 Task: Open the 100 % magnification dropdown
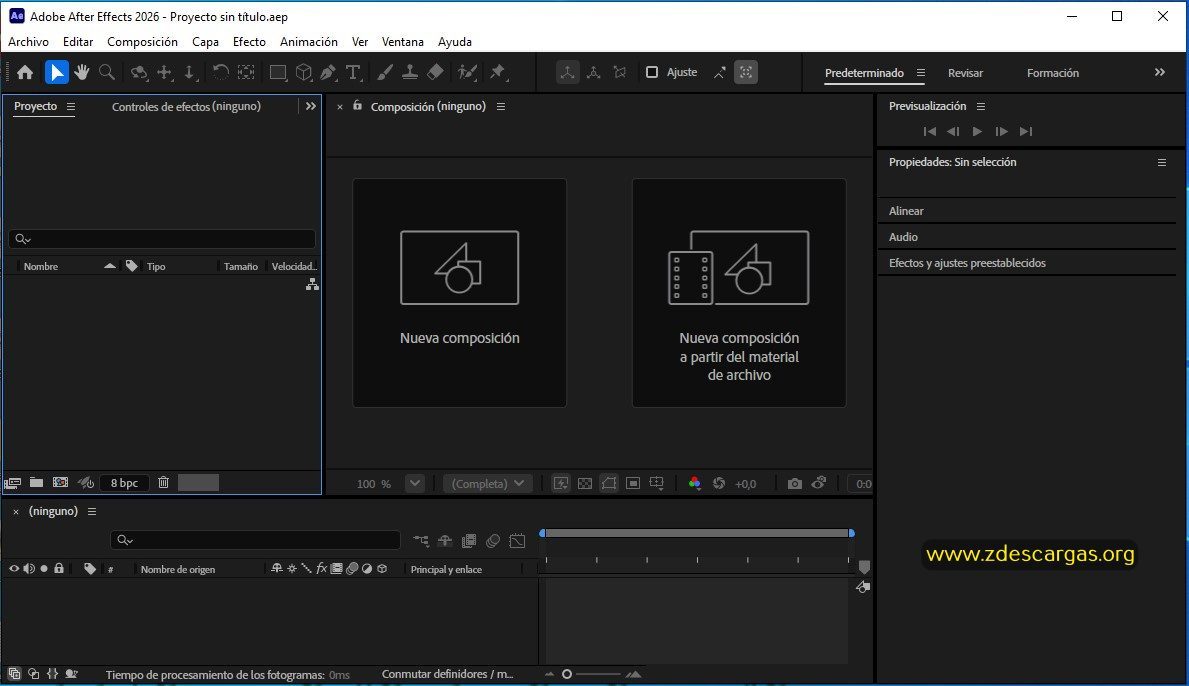[x=415, y=483]
